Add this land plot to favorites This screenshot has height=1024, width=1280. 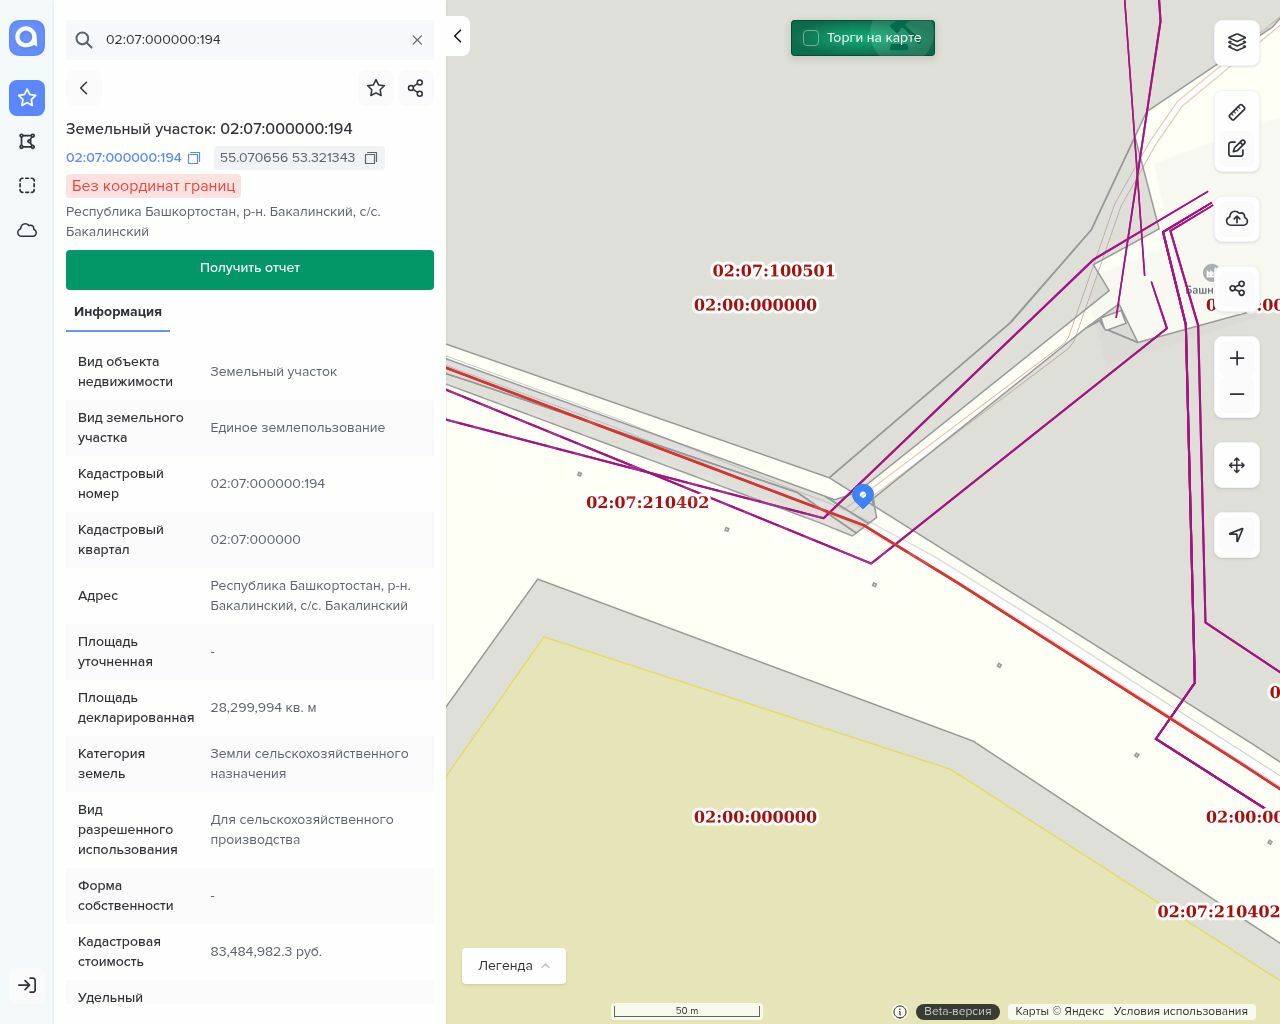coord(376,88)
